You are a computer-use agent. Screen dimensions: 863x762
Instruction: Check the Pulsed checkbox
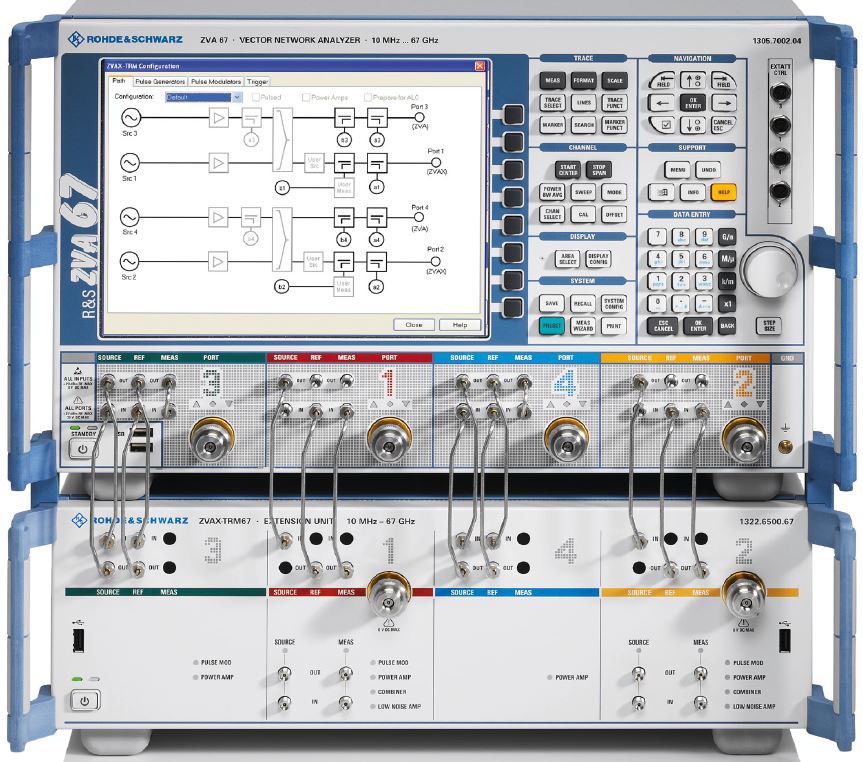pos(255,97)
